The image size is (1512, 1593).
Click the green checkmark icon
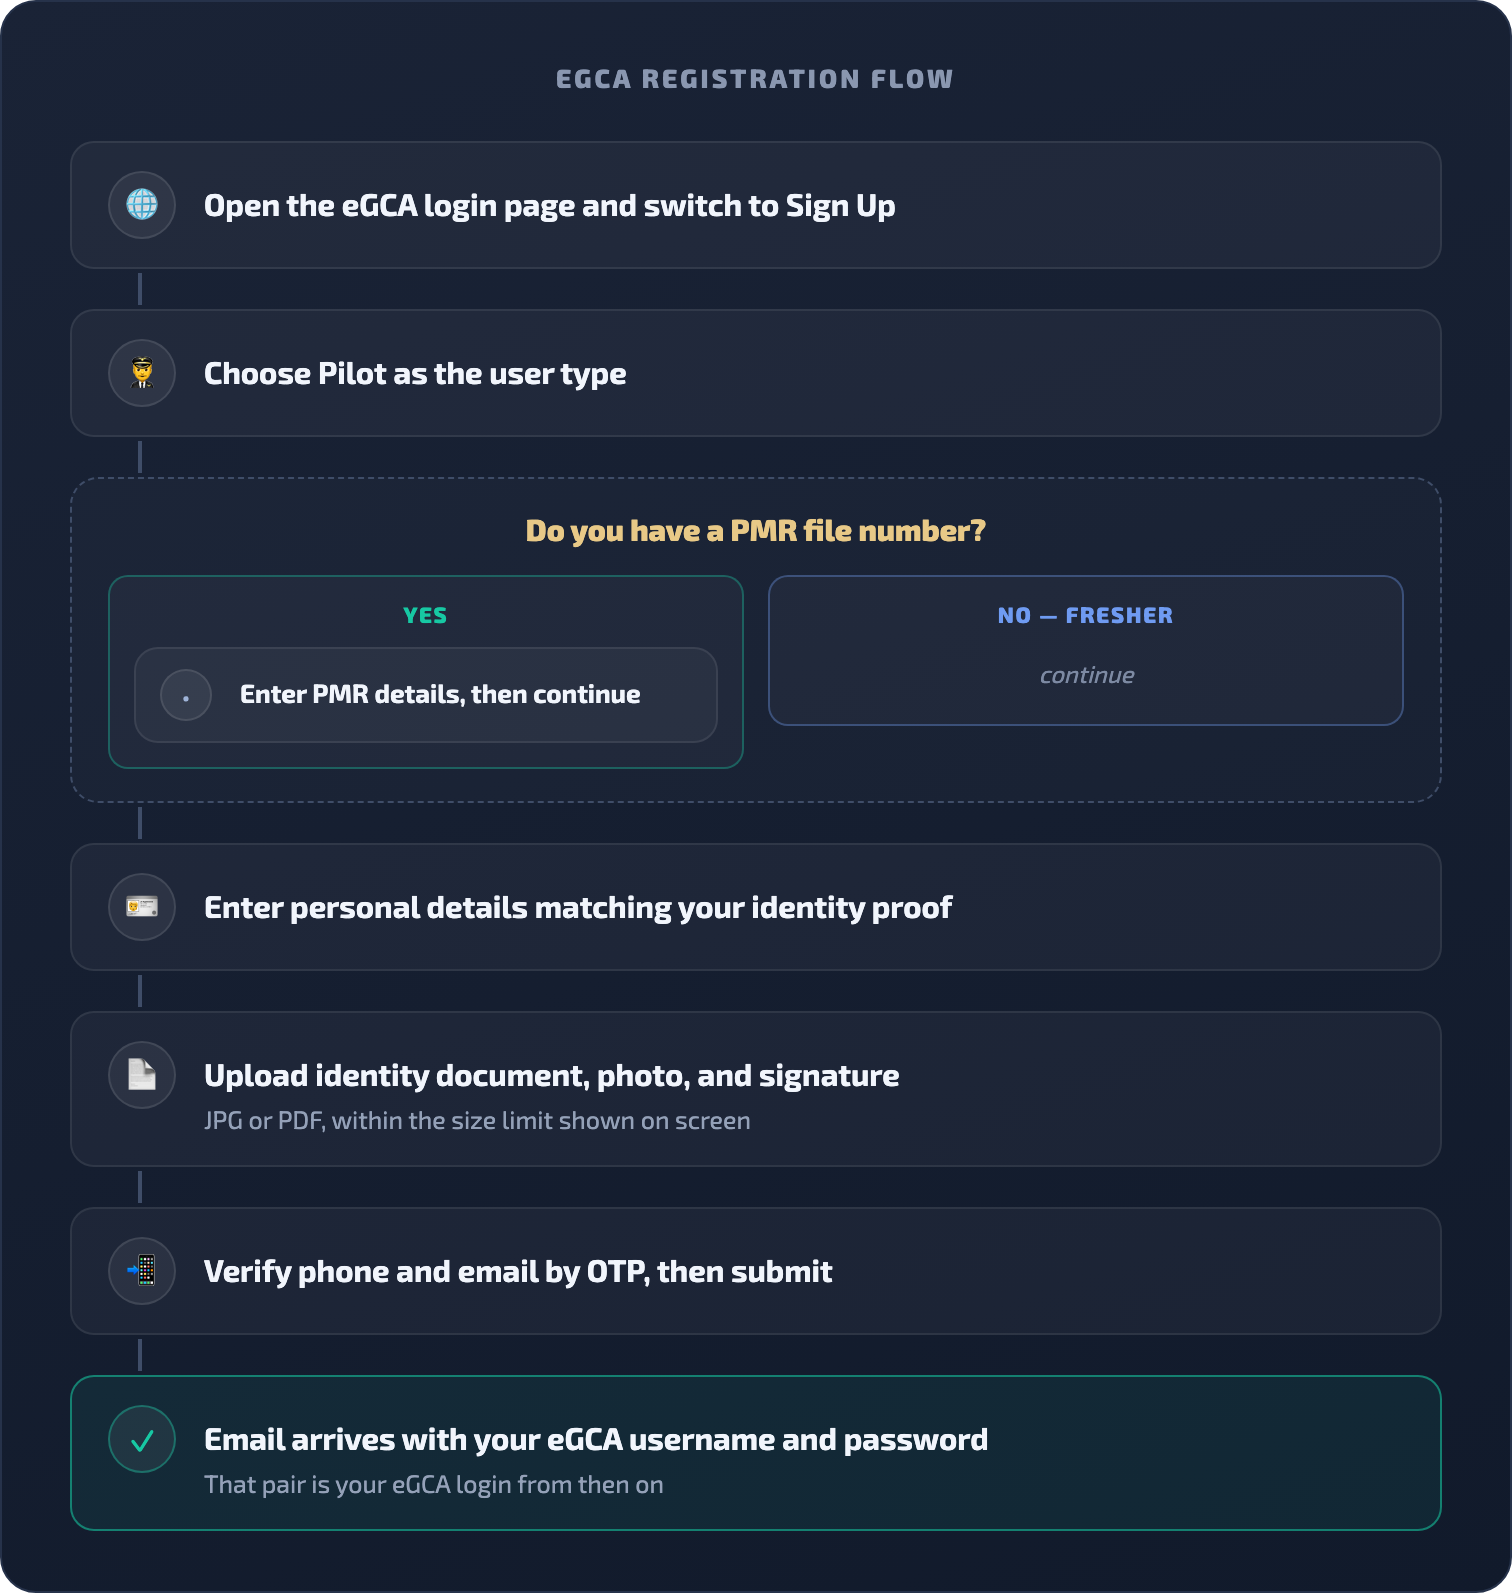[x=142, y=1439]
